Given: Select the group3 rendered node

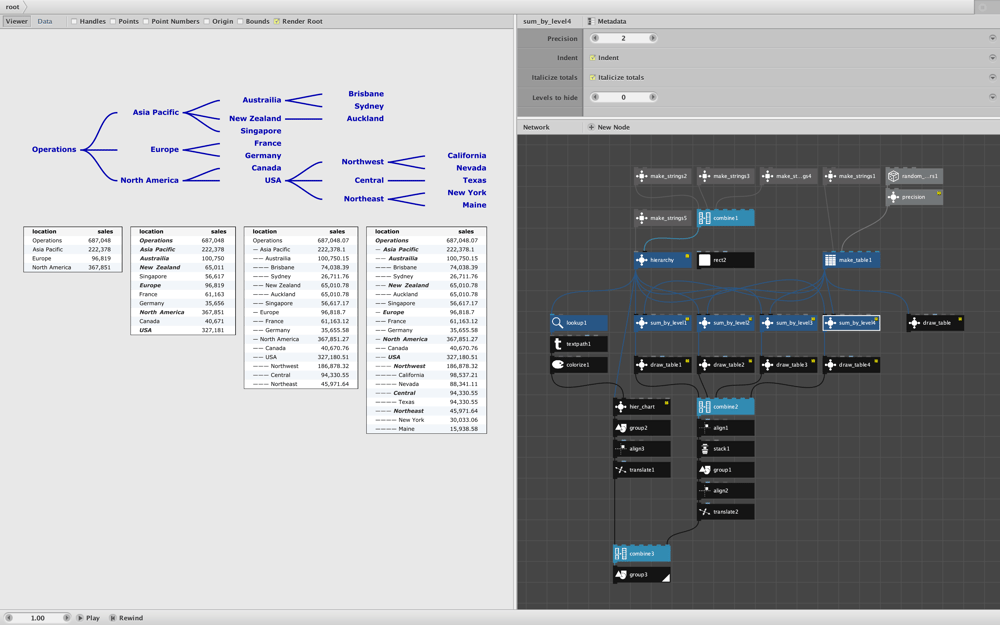Looking at the screenshot, I should point(642,575).
